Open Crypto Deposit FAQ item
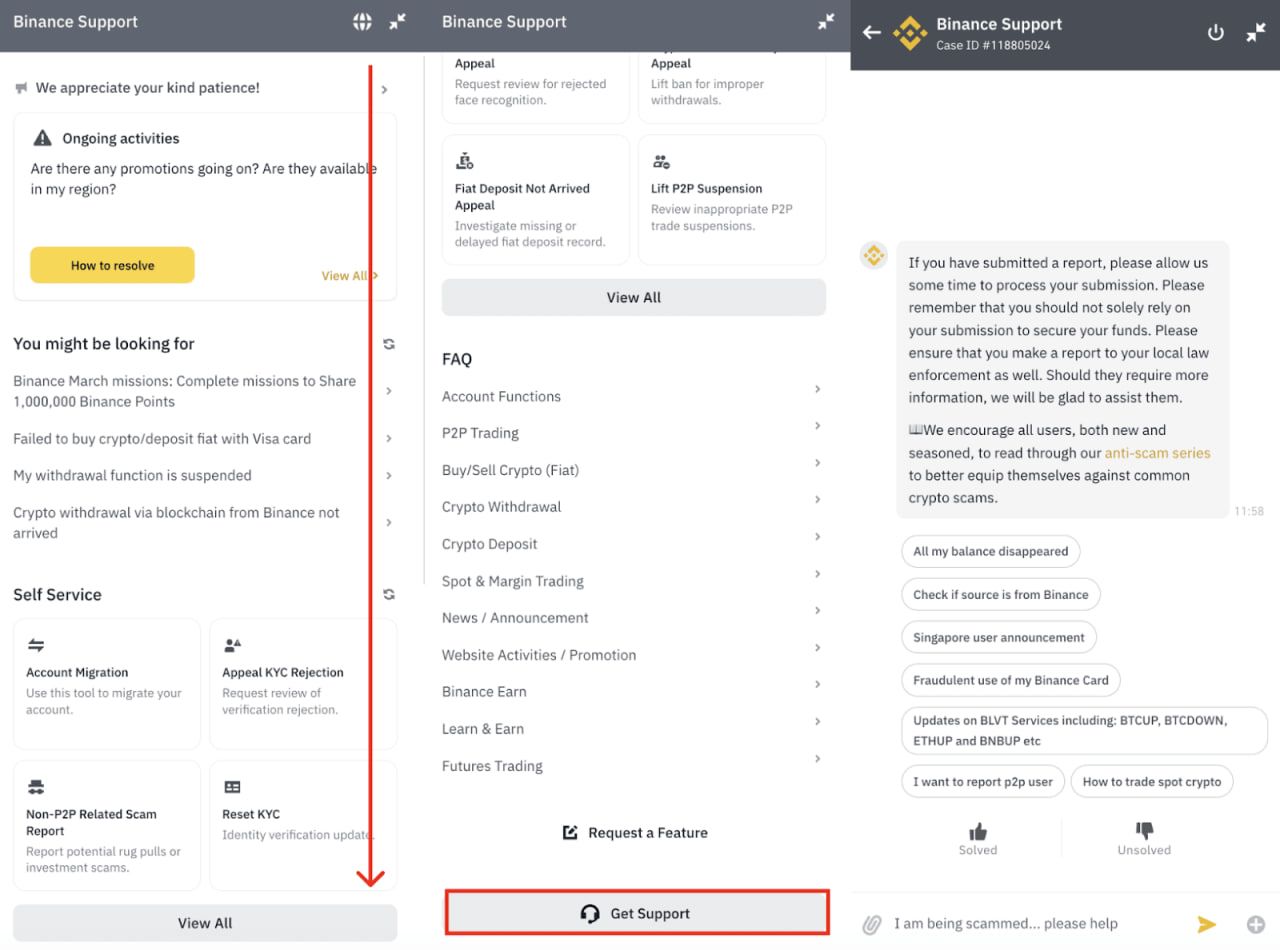The width and height of the screenshot is (1280, 950). pos(633,544)
